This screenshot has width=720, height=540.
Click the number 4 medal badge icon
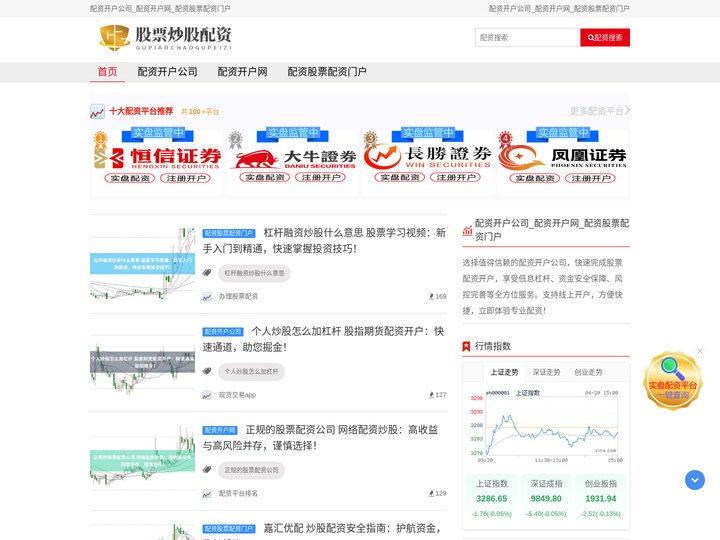pos(506,139)
